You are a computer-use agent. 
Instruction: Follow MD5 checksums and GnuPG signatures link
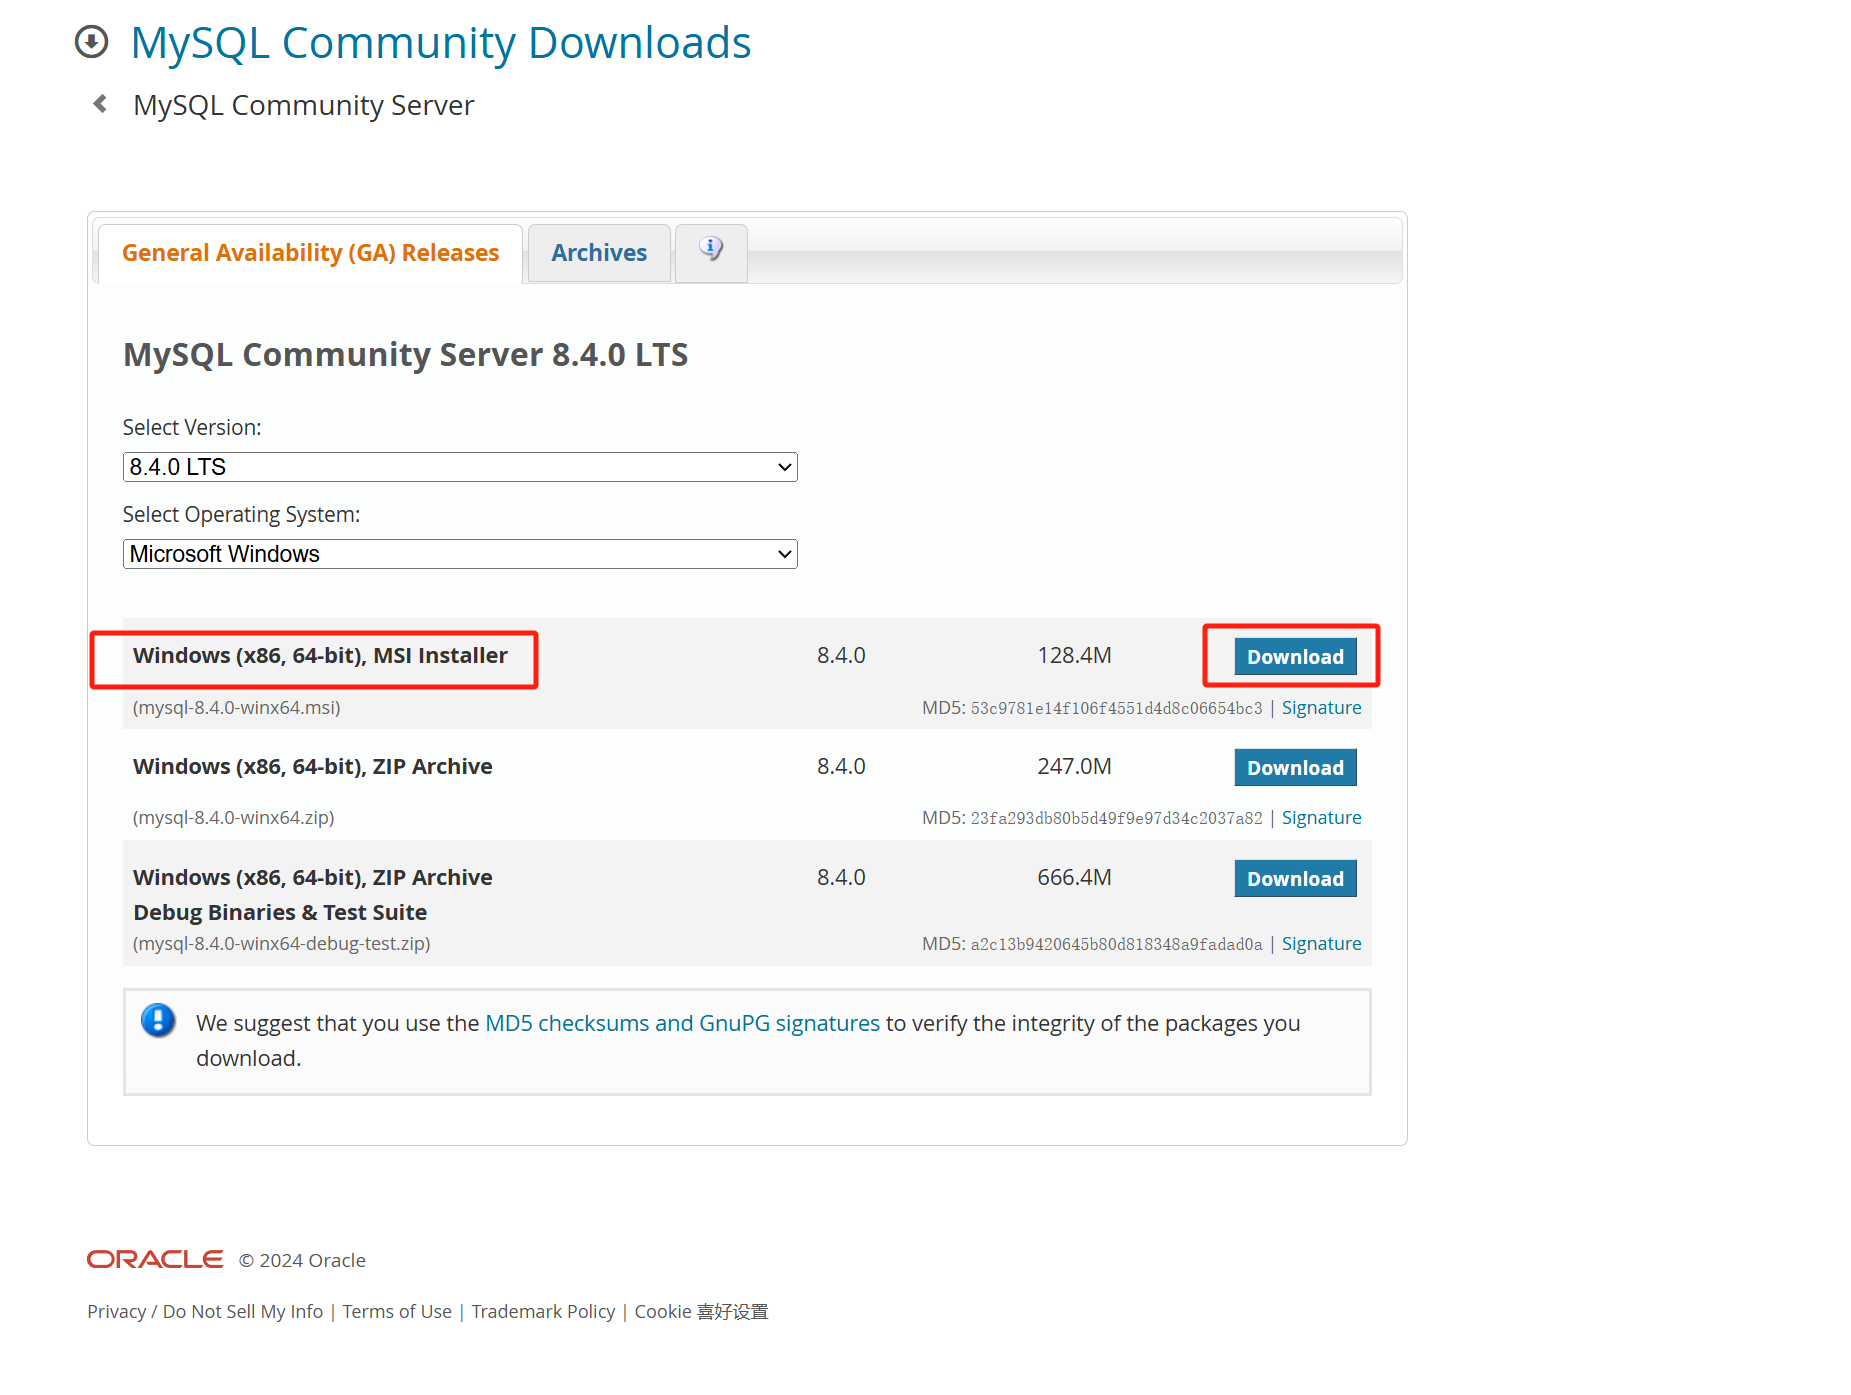point(682,1023)
